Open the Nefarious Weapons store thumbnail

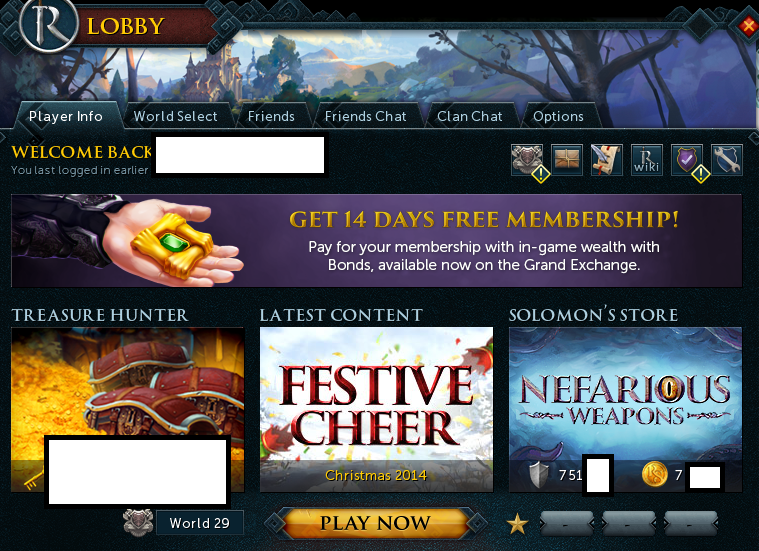tap(625, 410)
